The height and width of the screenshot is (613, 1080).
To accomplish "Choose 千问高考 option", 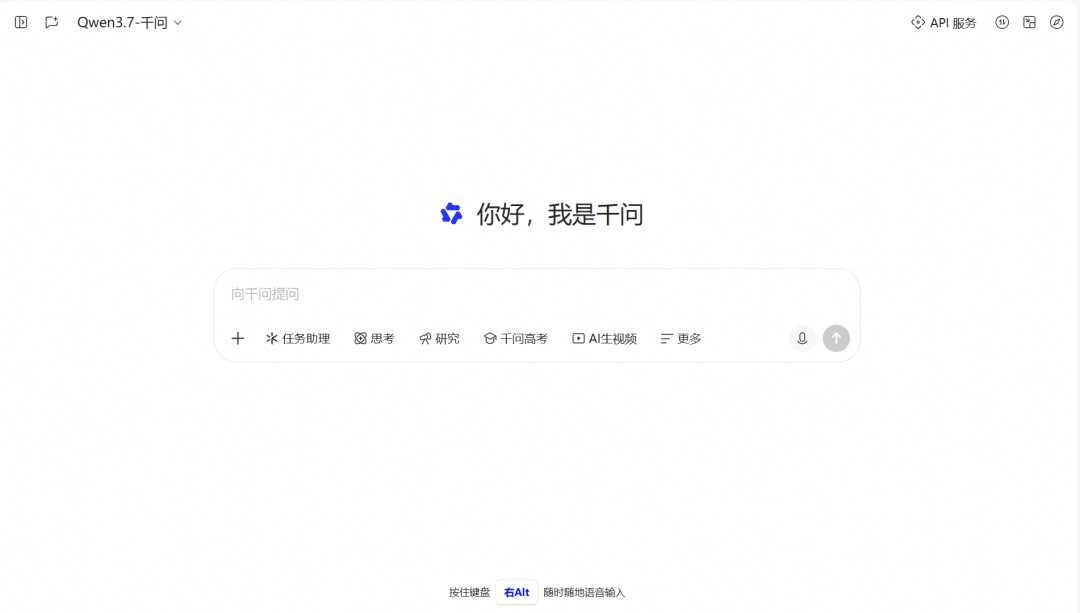I will point(515,338).
